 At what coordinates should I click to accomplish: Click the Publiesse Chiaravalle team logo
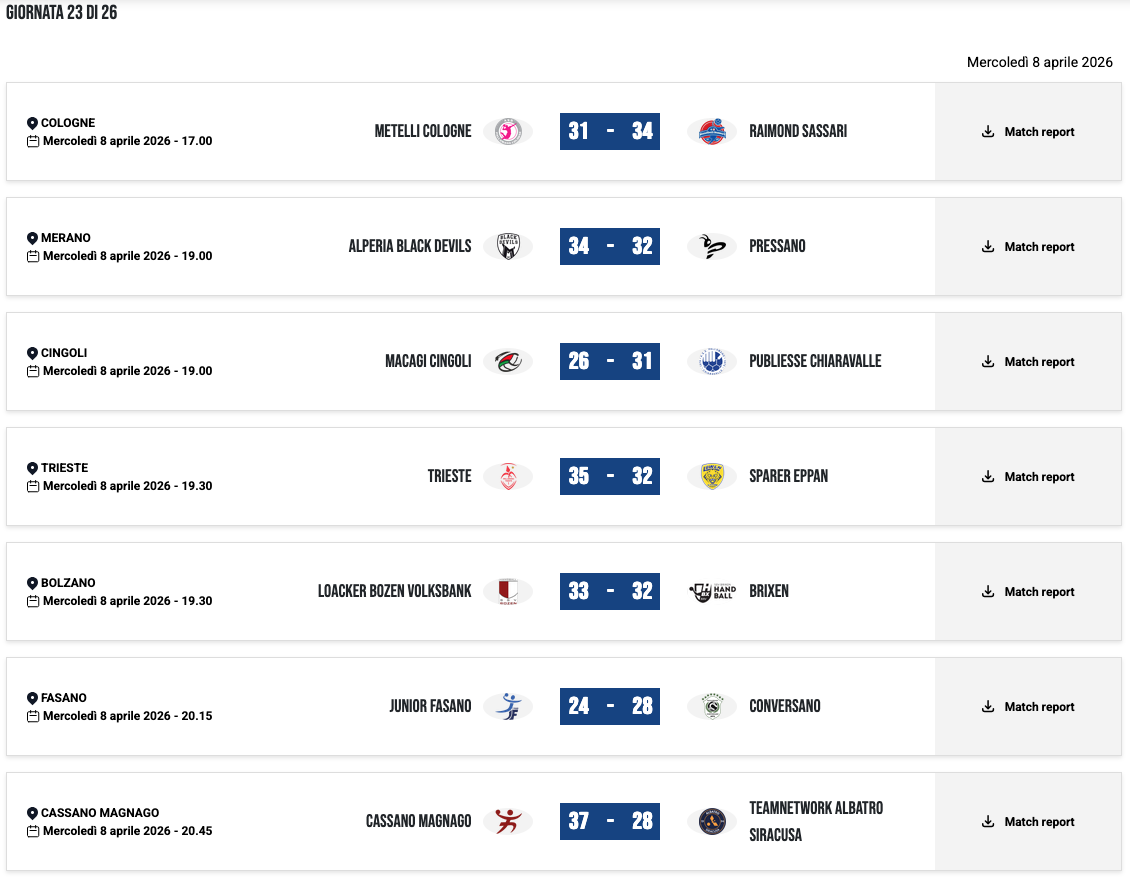tap(712, 361)
